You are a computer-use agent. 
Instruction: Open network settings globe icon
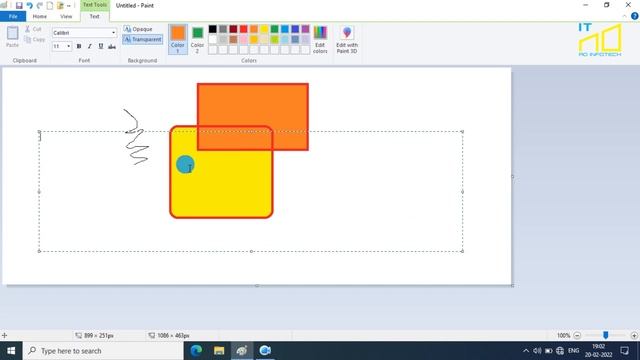pyautogui.click(x=560, y=351)
